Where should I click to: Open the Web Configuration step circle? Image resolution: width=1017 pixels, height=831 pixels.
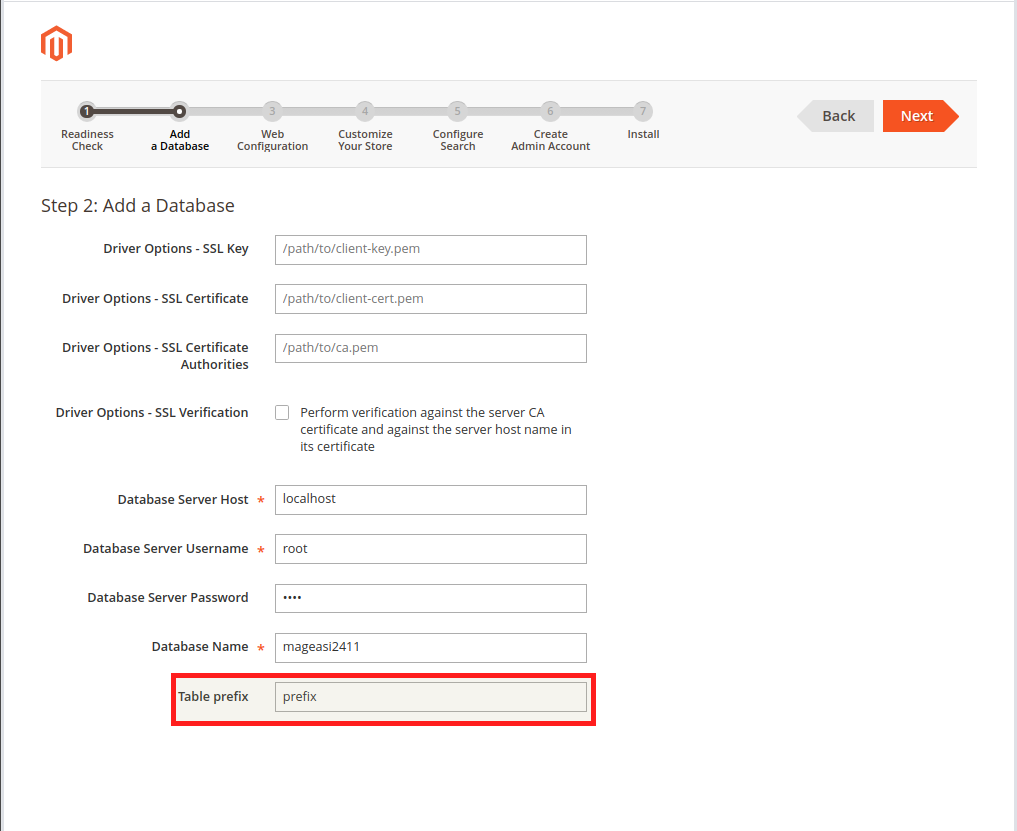[x=272, y=112]
